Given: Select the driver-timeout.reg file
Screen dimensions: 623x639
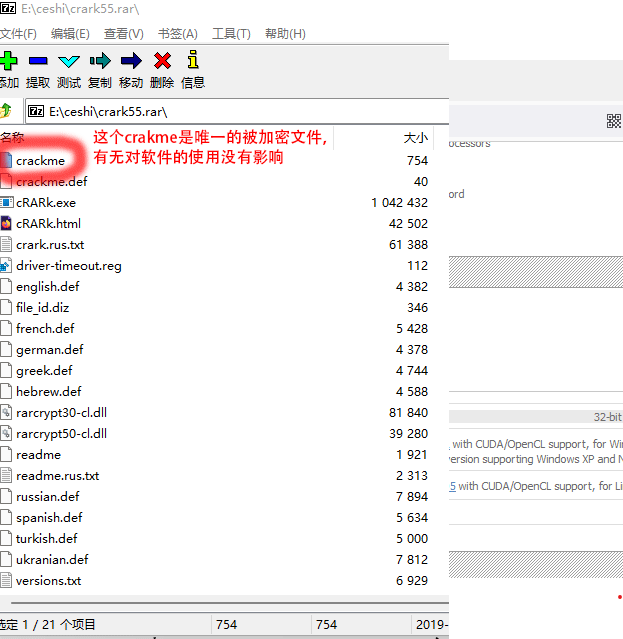Looking at the screenshot, I should (68, 266).
